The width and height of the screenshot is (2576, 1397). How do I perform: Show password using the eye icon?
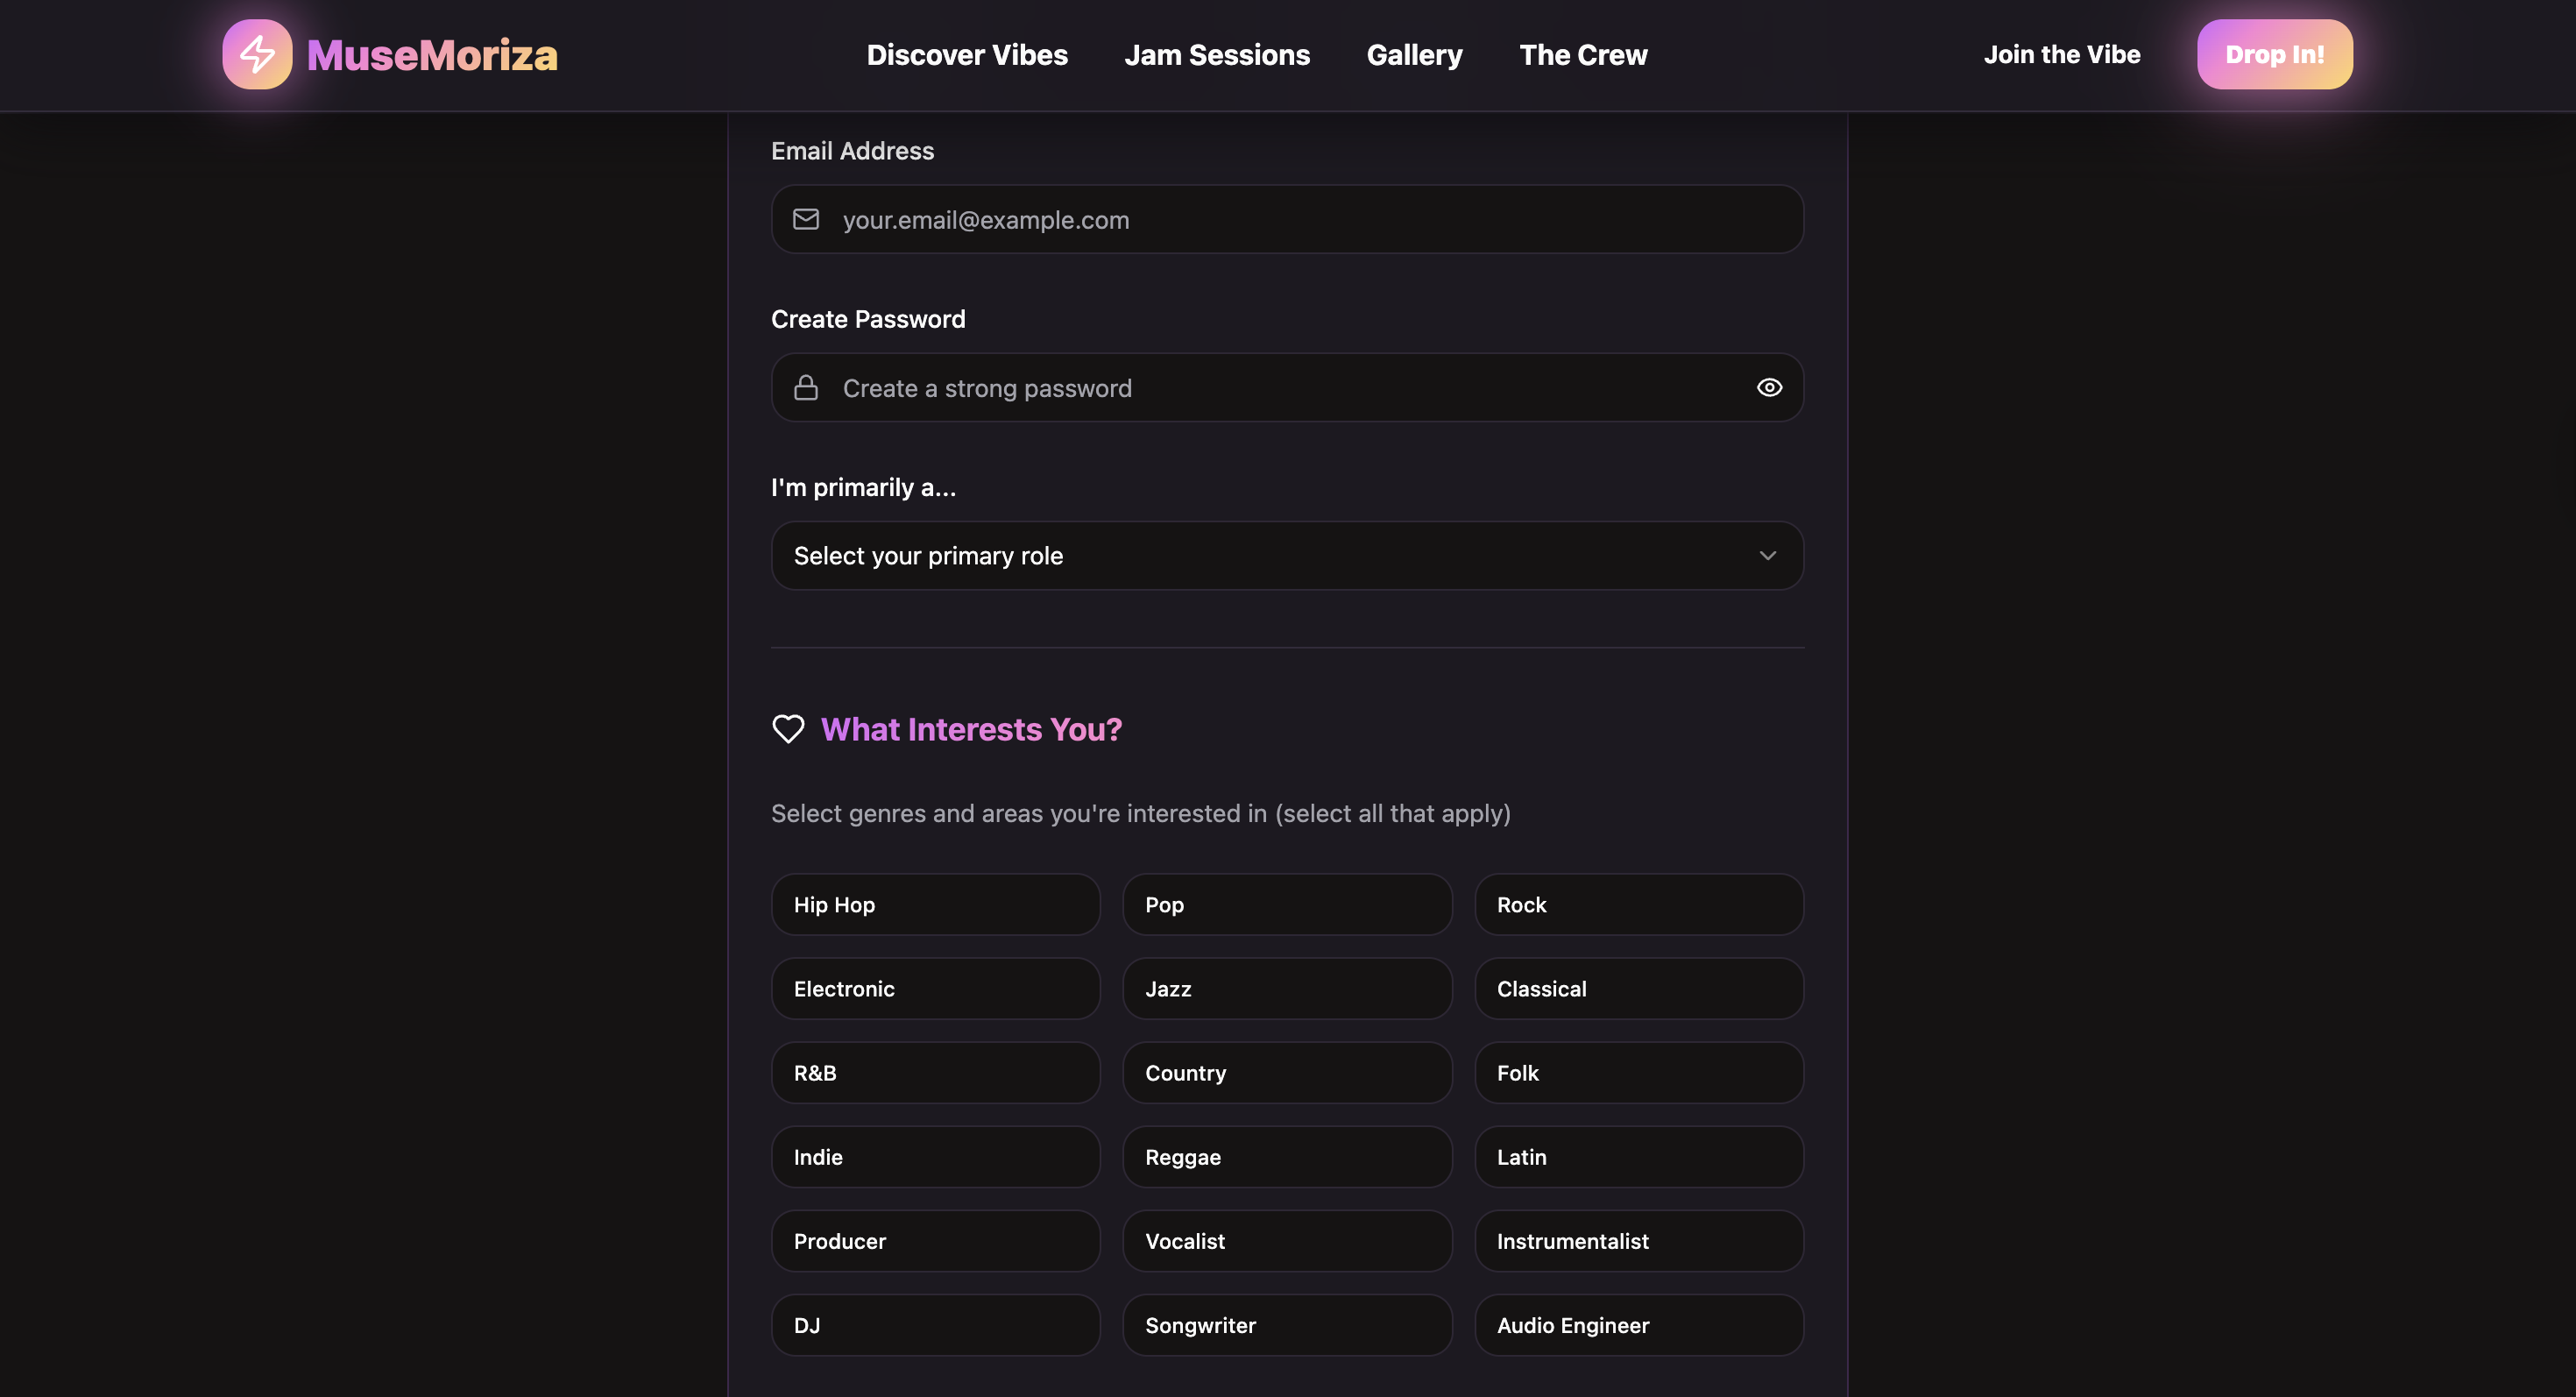(x=1769, y=388)
